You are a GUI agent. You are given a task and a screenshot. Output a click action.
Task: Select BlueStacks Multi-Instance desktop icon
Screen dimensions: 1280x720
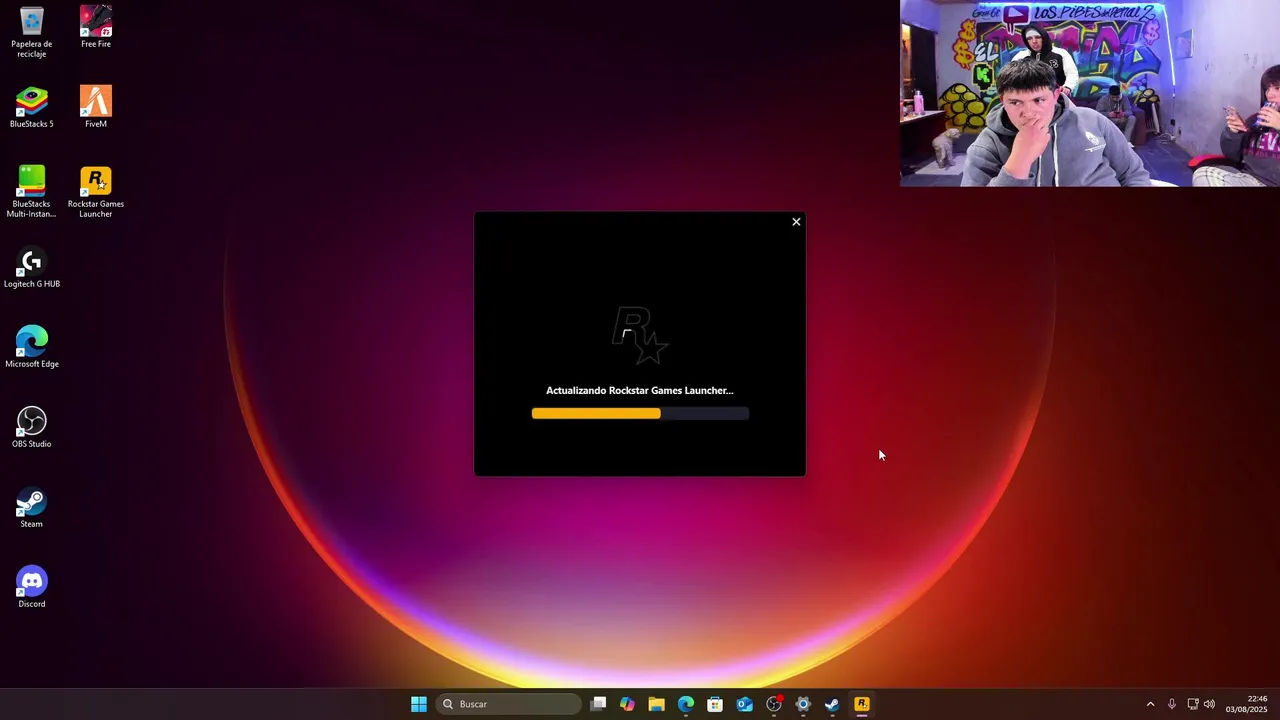(x=32, y=192)
